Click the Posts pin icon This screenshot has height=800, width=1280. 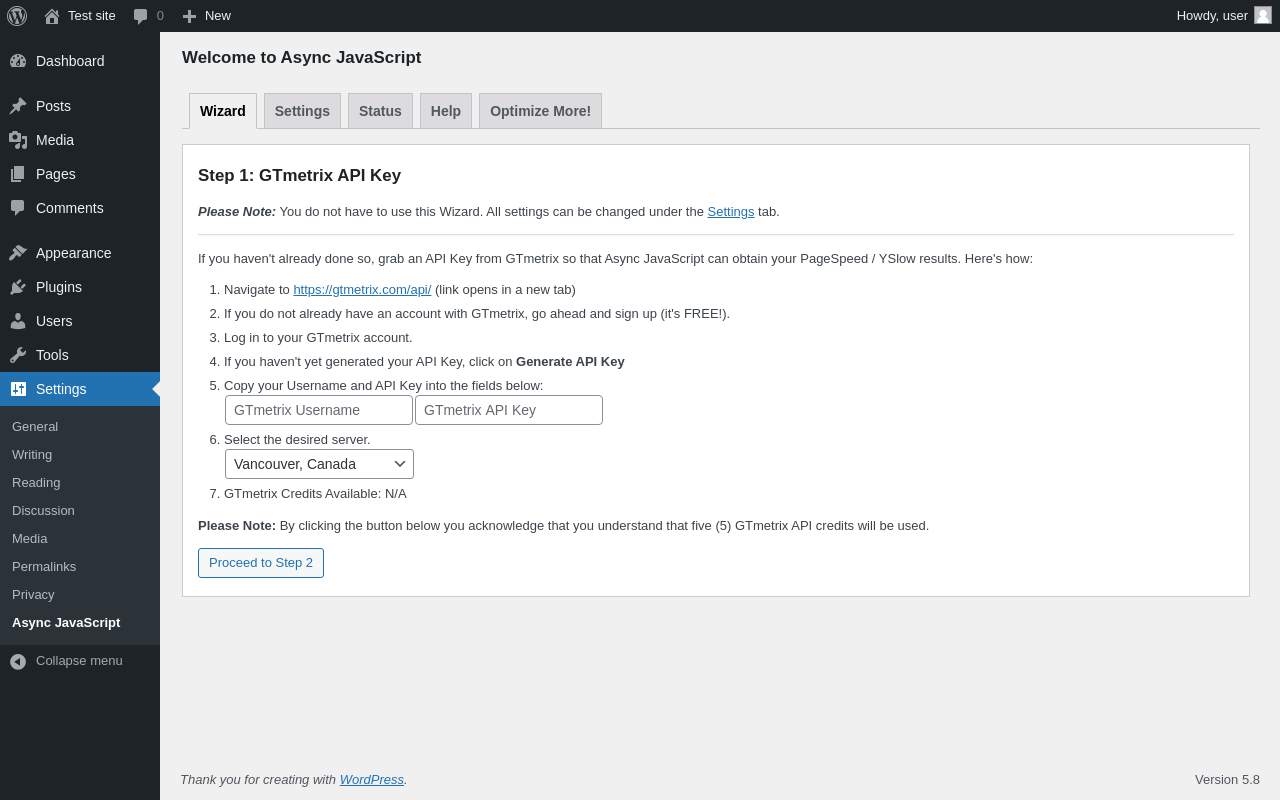coord(18,106)
